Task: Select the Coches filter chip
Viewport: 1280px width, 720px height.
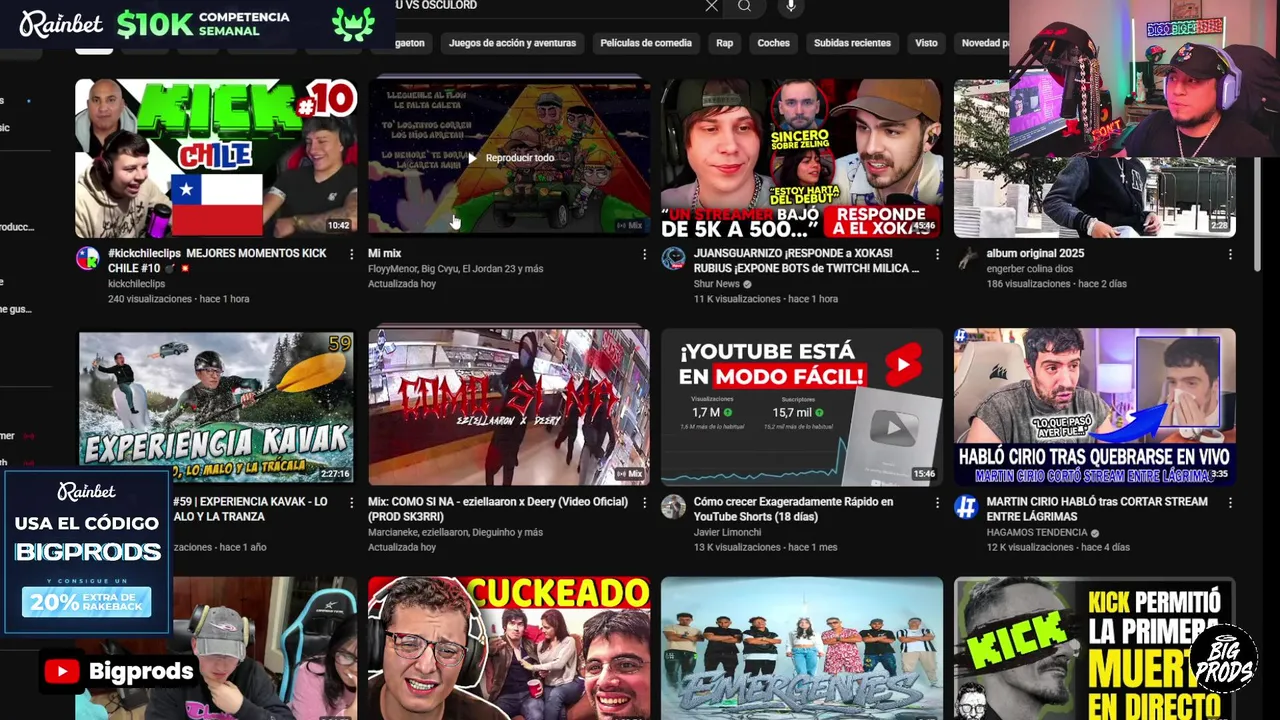Action: [773, 43]
